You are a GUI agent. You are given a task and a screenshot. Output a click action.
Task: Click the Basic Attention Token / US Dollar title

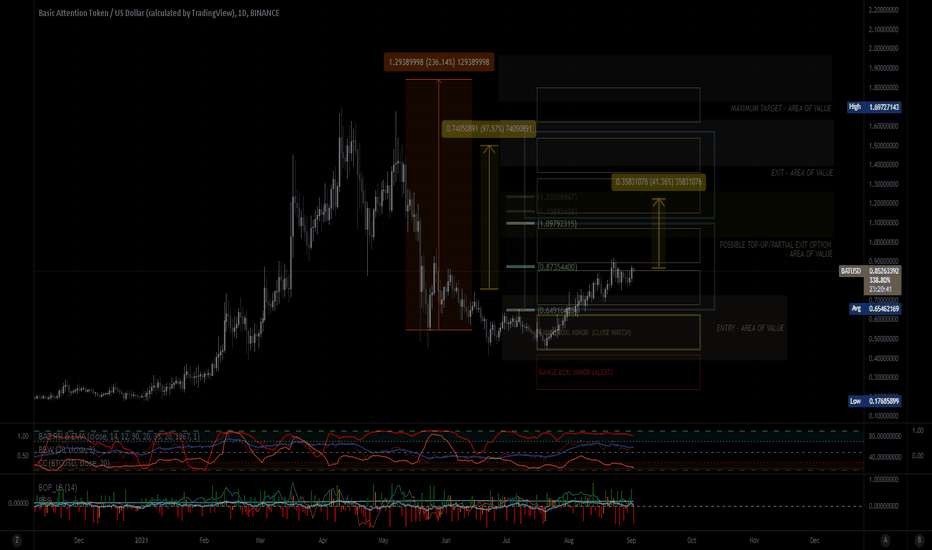pos(159,13)
